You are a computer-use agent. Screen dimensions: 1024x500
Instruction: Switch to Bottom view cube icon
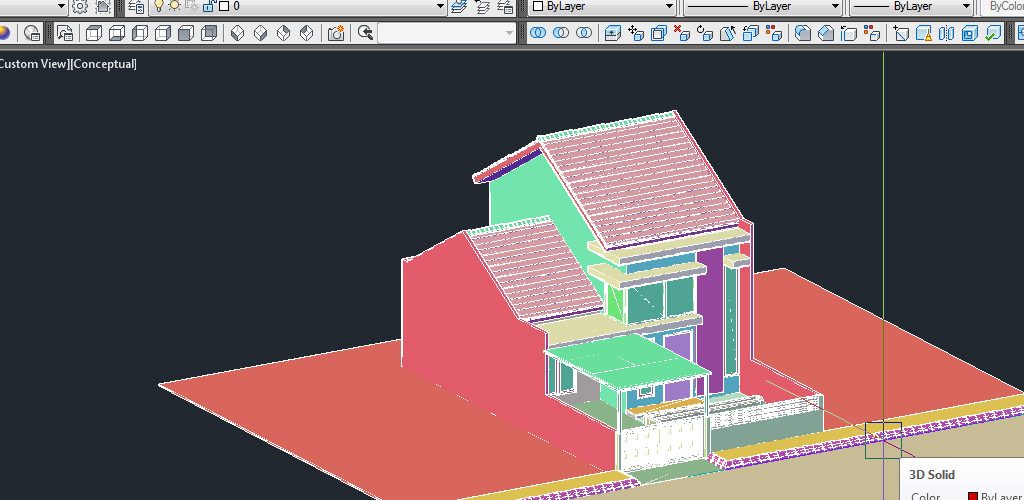tap(117, 33)
